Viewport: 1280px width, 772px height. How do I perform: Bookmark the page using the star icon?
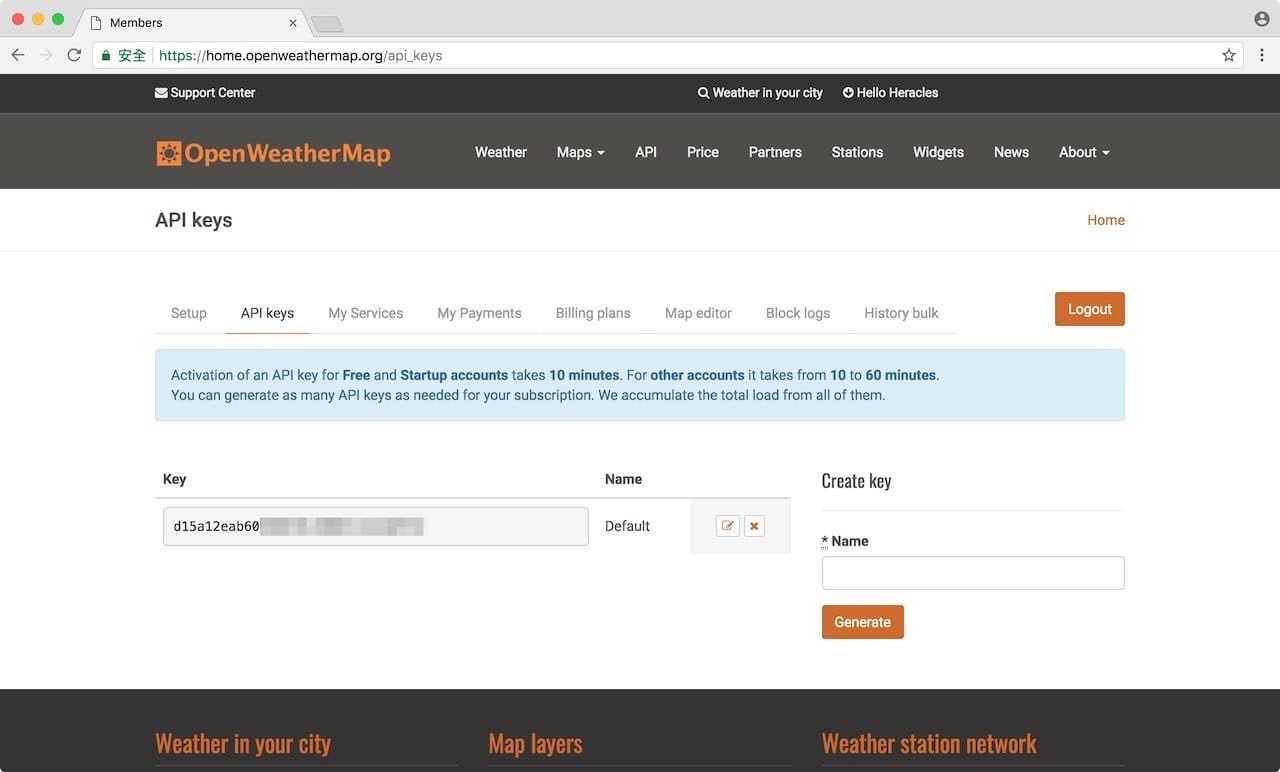point(1229,55)
